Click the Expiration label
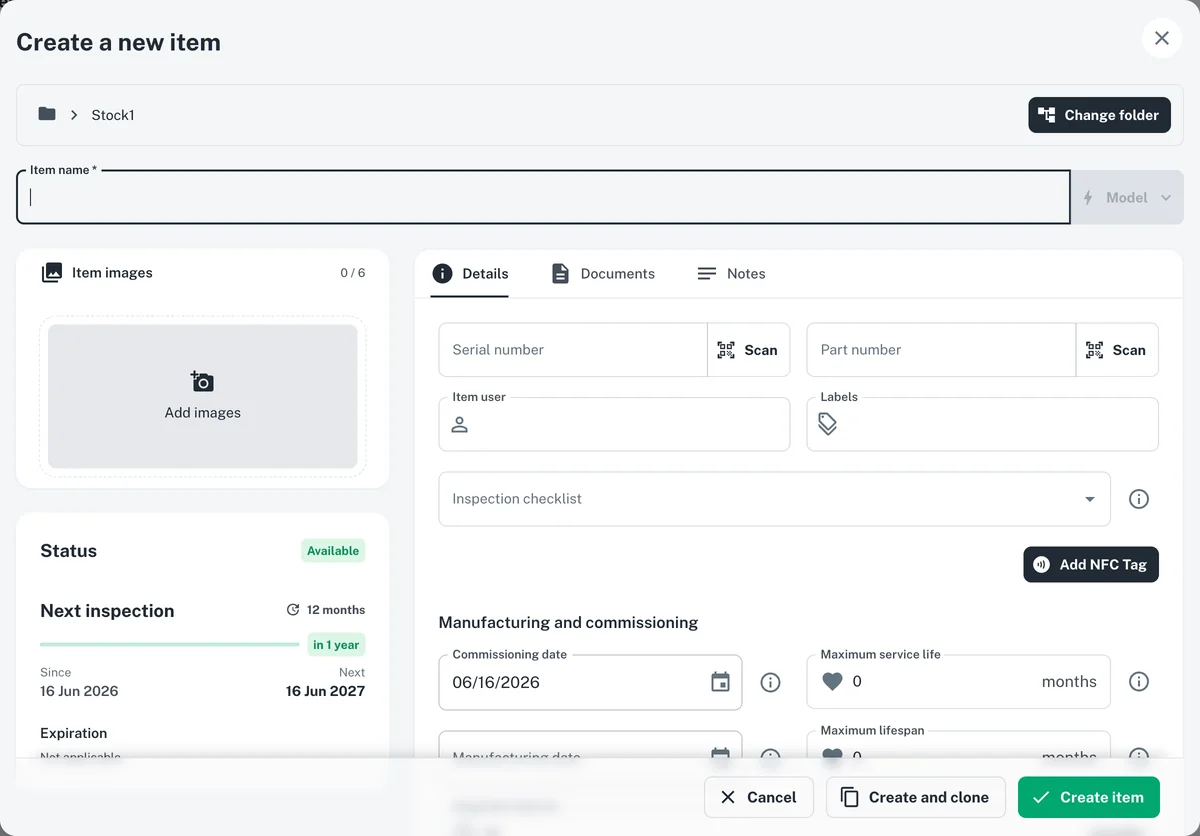The height and width of the screenshot is (836, 1200). [x=73, y=733]
